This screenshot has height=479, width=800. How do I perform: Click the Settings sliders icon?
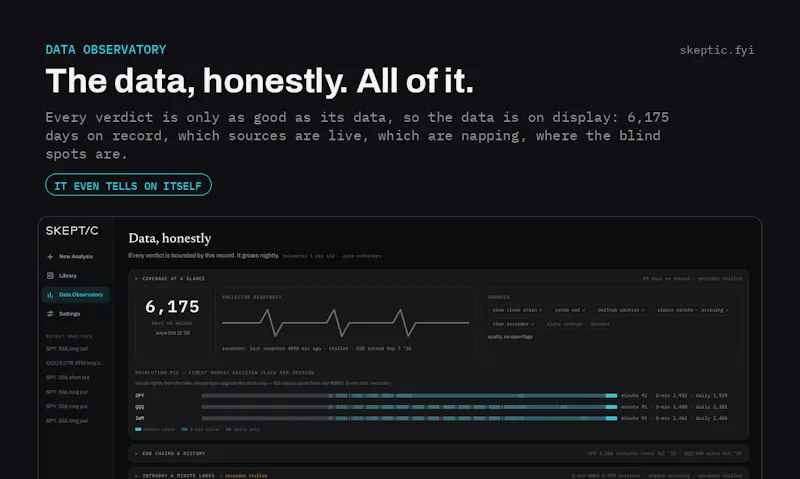[50, 314]
